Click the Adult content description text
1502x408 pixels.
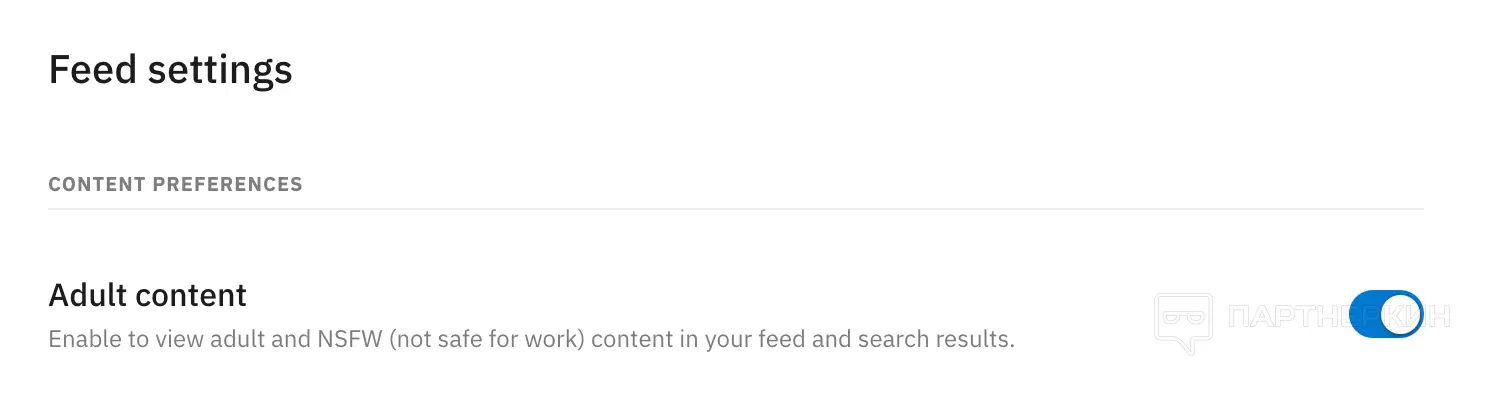click(531, 339)
